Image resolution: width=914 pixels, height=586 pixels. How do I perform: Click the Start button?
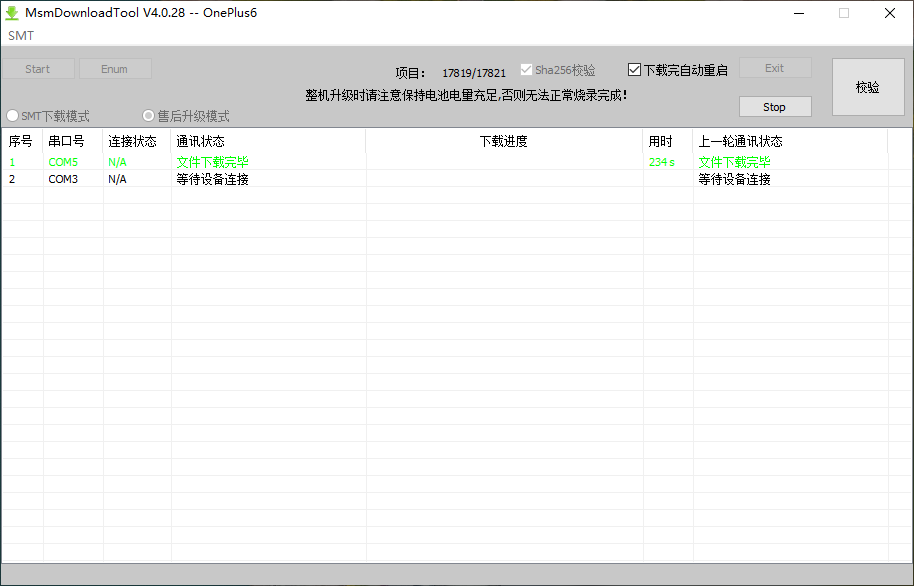point(38,69)
